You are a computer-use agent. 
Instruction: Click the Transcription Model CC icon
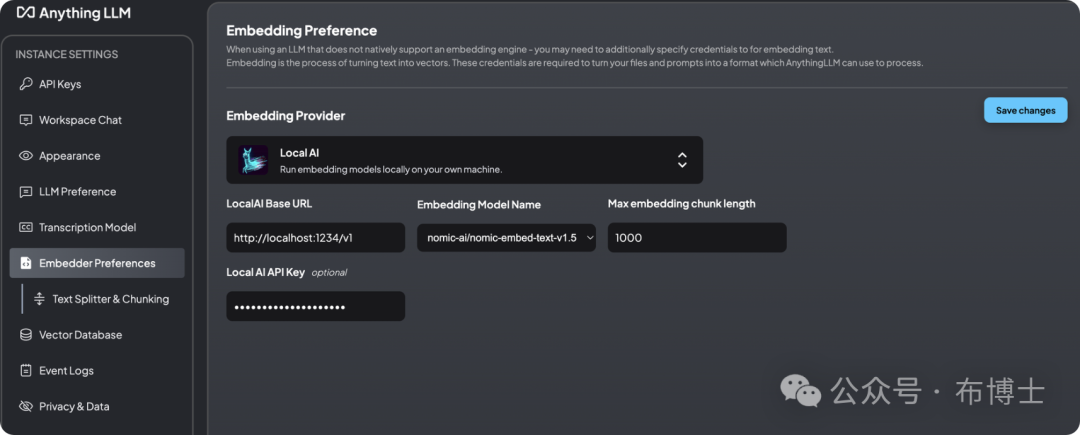pos(25,228)
